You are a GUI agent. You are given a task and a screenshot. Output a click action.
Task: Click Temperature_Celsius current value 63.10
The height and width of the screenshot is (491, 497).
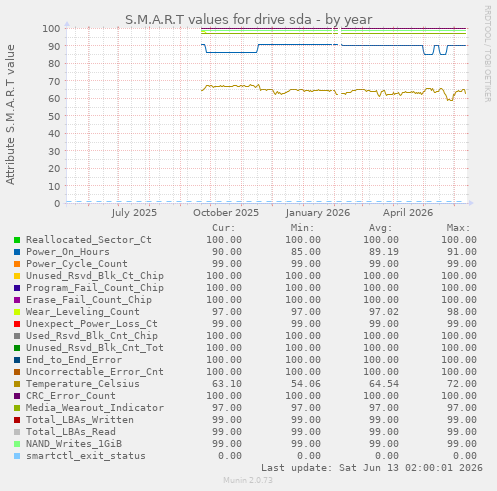[227, 384]
